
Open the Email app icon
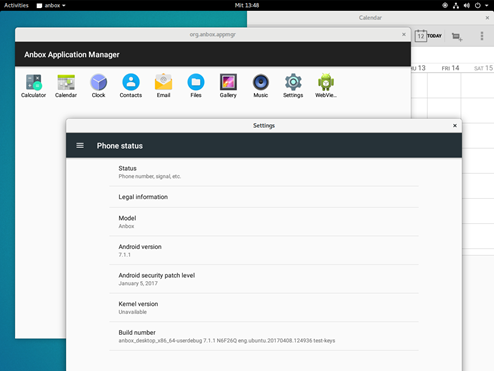[x=163, y=86]
